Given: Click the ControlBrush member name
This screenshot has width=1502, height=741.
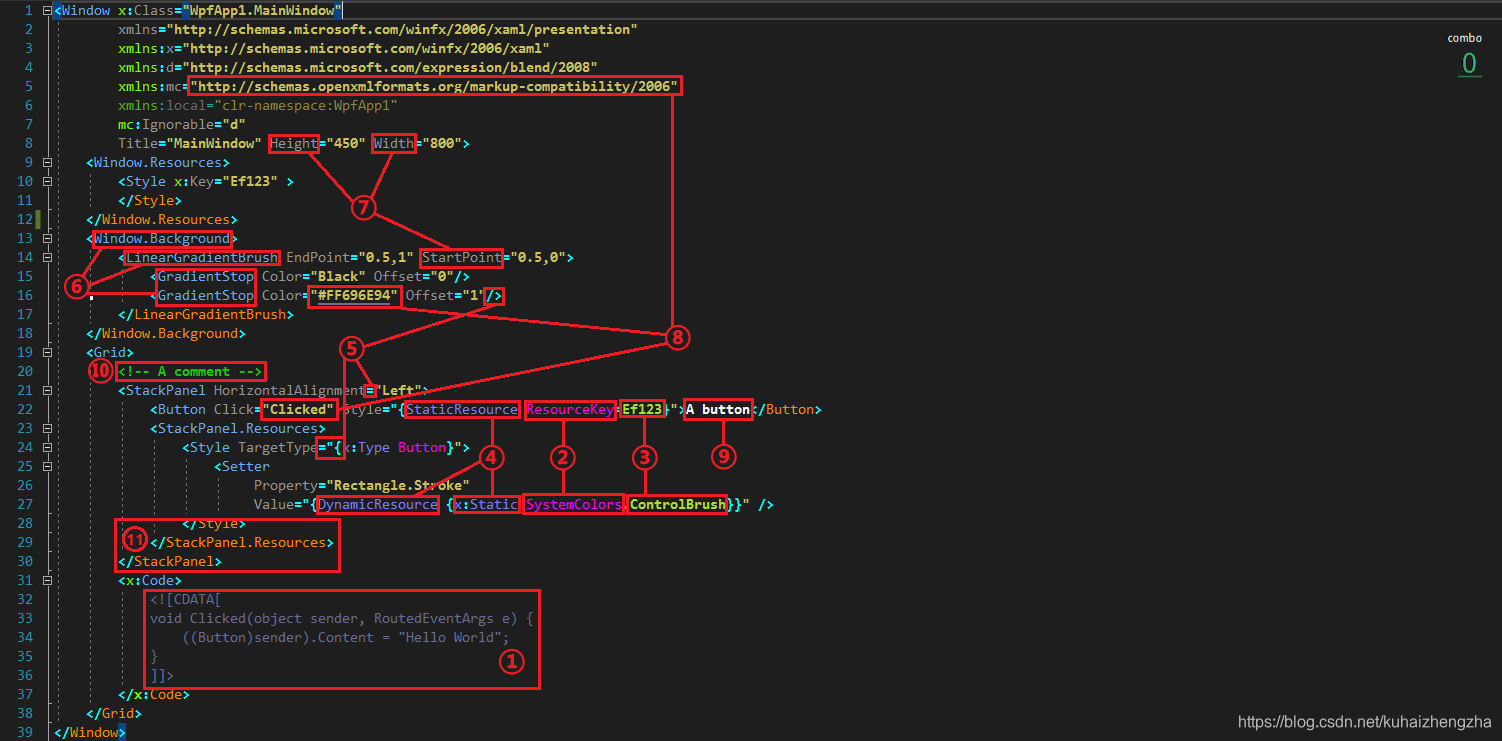Looking at the screenshot, I should pyautogui.click(x=678, y=505).
